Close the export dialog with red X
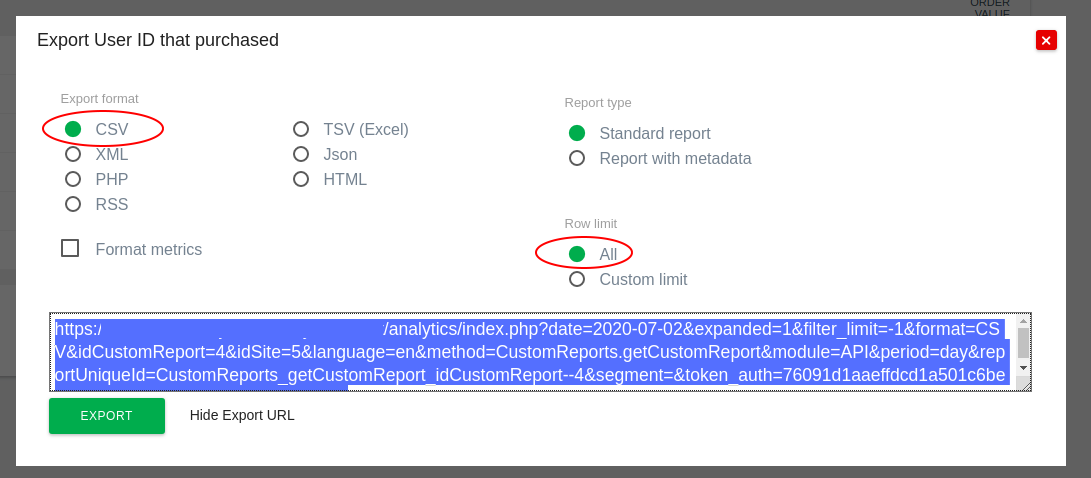 [1046, 40]
